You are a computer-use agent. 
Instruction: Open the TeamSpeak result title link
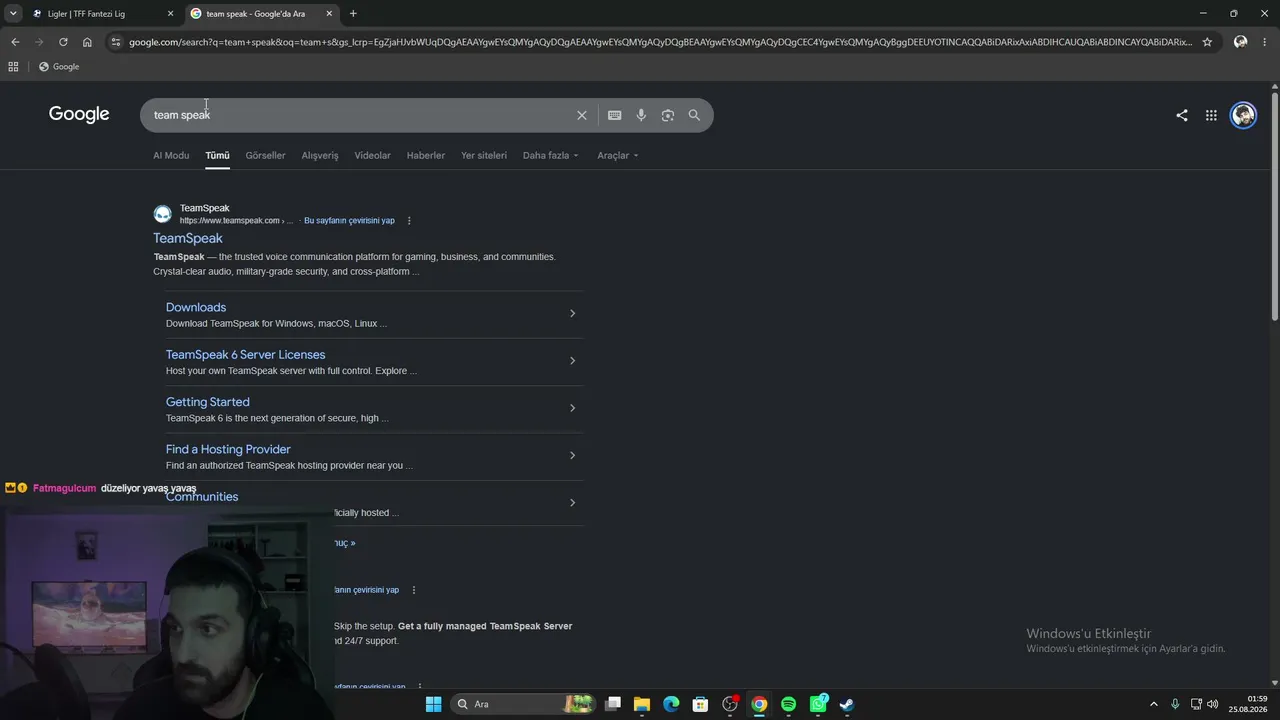pyautogui.click(x=188, y=238)
